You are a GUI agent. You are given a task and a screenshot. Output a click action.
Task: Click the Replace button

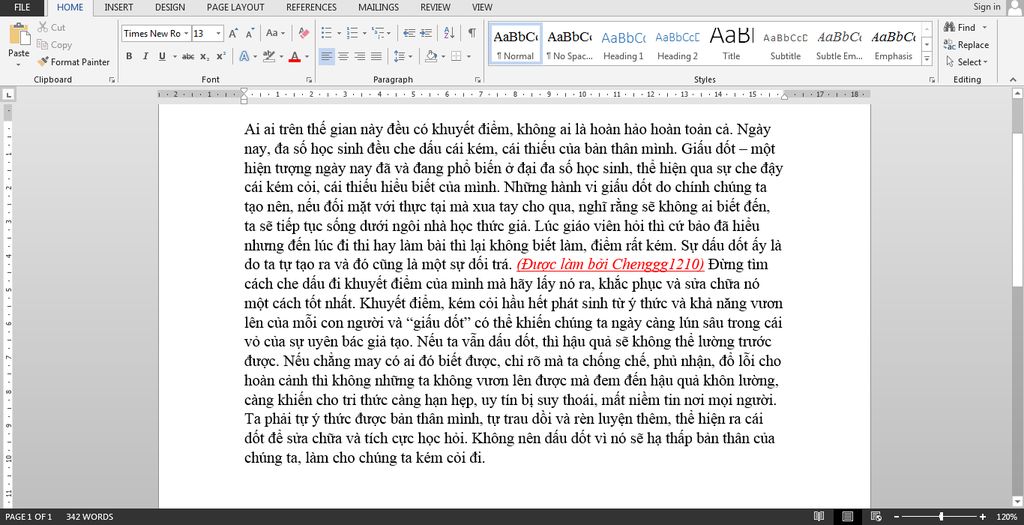point(966,45)
